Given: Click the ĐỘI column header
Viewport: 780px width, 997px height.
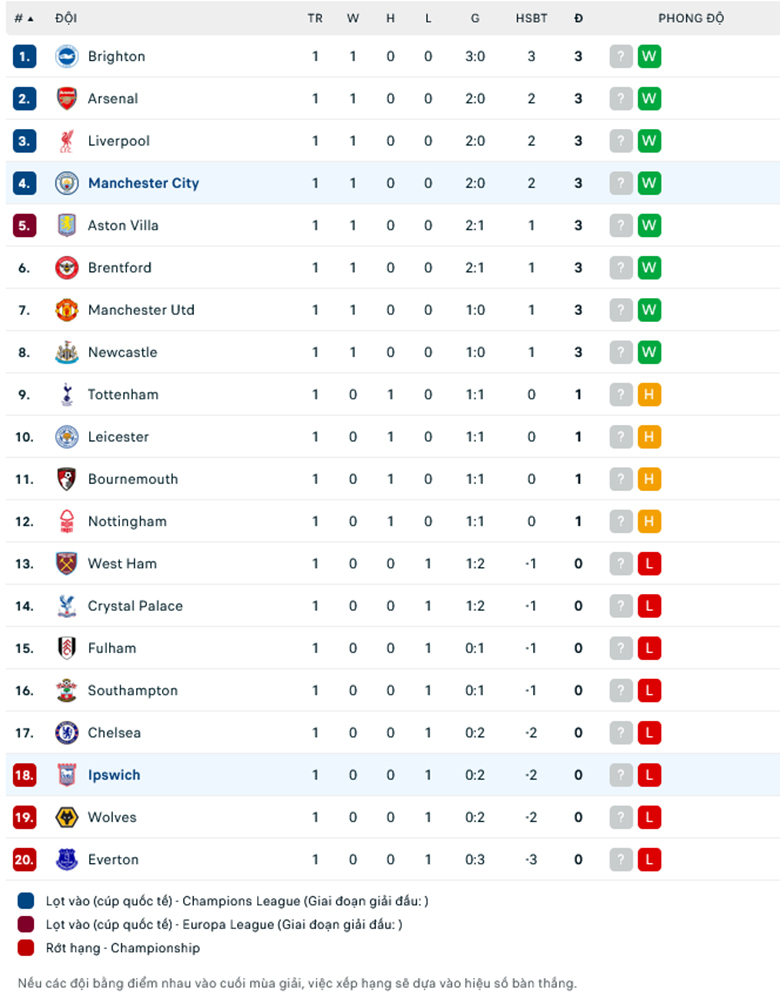Looking at the screenshot, I should [x=66, y=18].
